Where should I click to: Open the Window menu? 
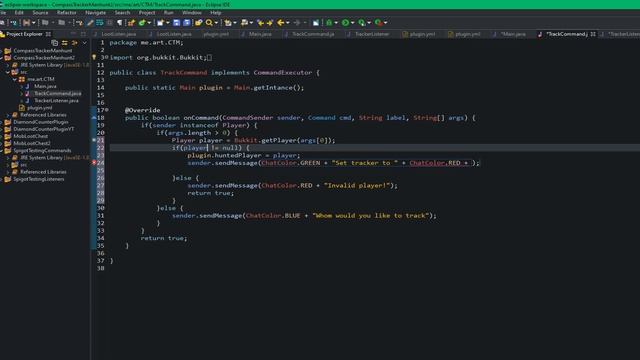pos(192,13)
